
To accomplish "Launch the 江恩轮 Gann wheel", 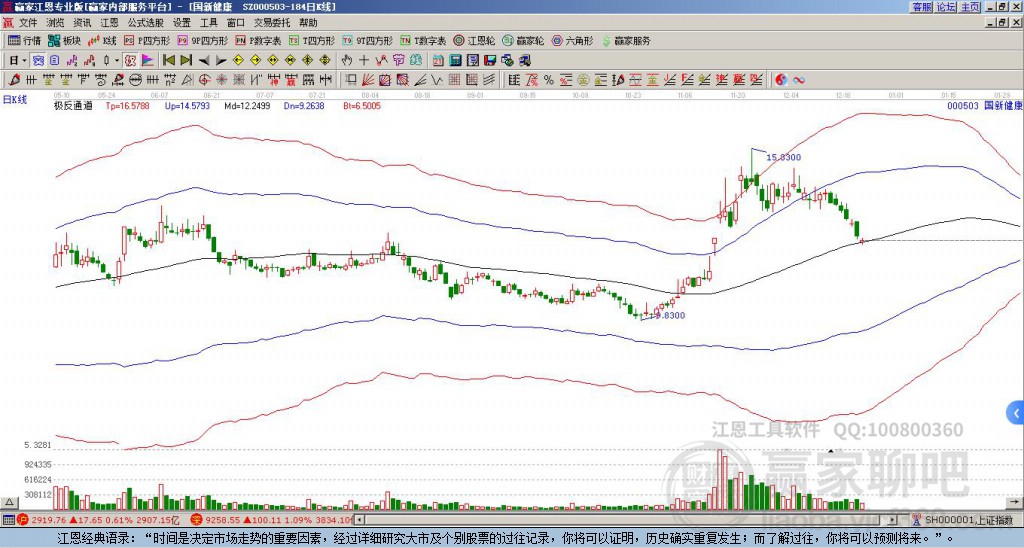I will [474, 40].
